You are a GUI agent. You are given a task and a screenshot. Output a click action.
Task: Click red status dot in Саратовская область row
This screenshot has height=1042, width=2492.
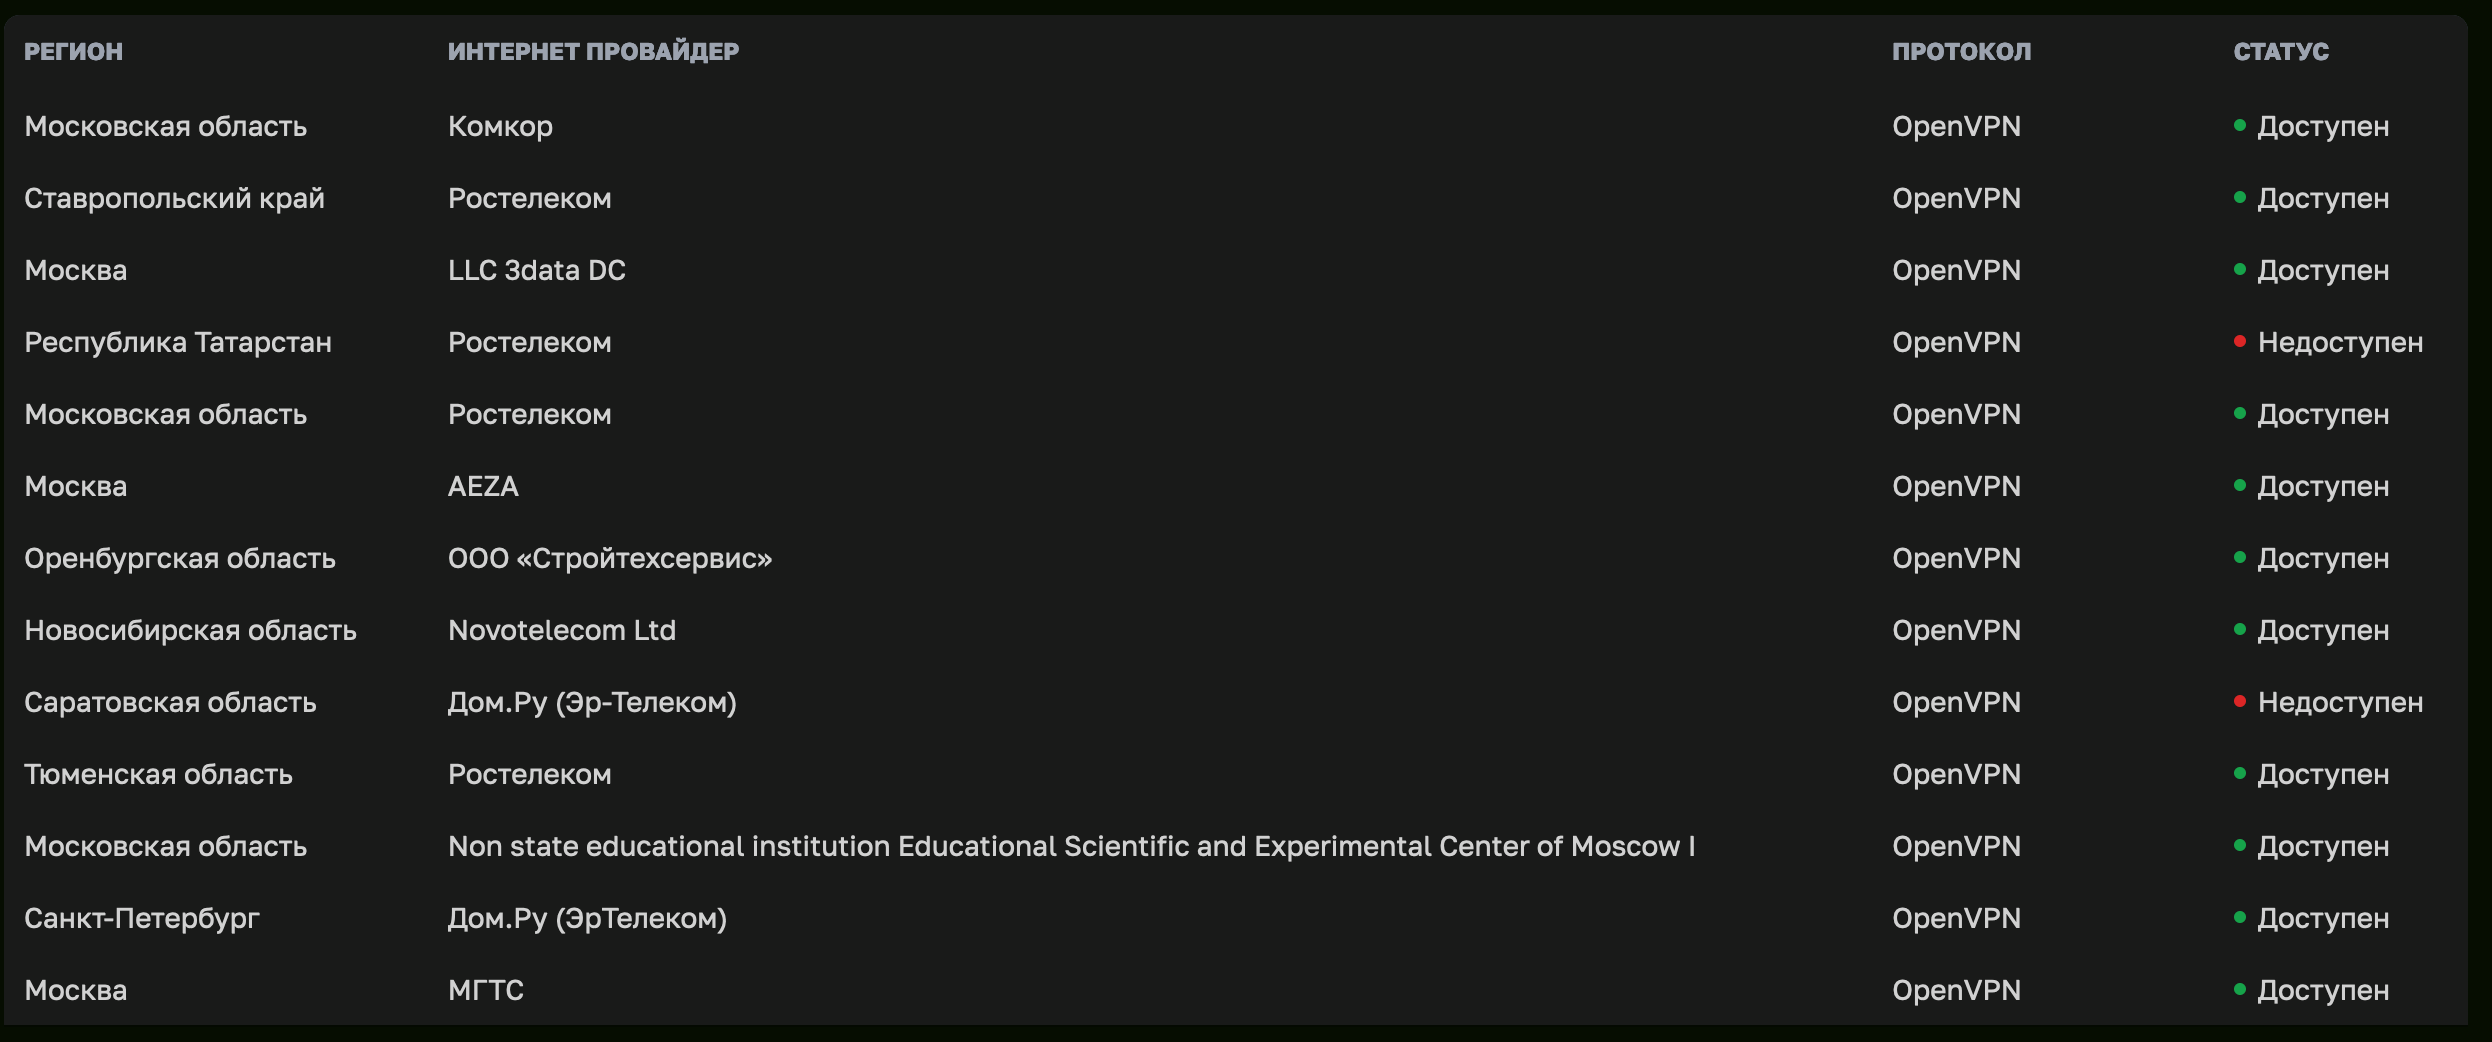pyautogui.click(x=2240, y=702)
